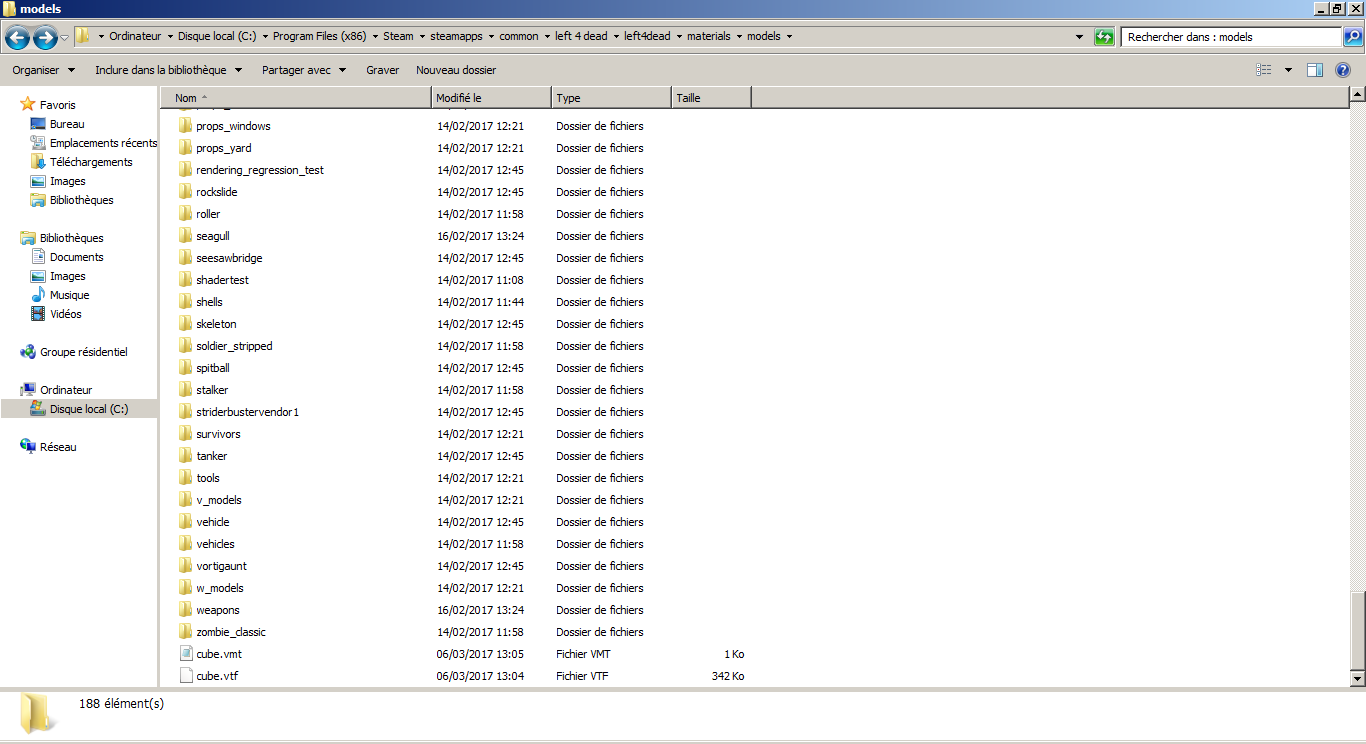
Task: Click the Musique note icon in sidebar
Action: (38, 295)
